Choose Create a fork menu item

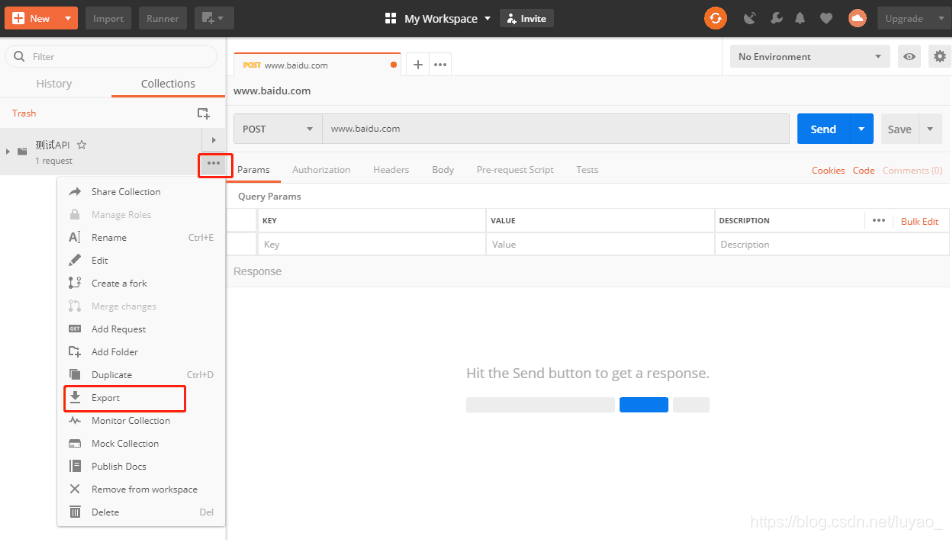click(x=141, y=284)
